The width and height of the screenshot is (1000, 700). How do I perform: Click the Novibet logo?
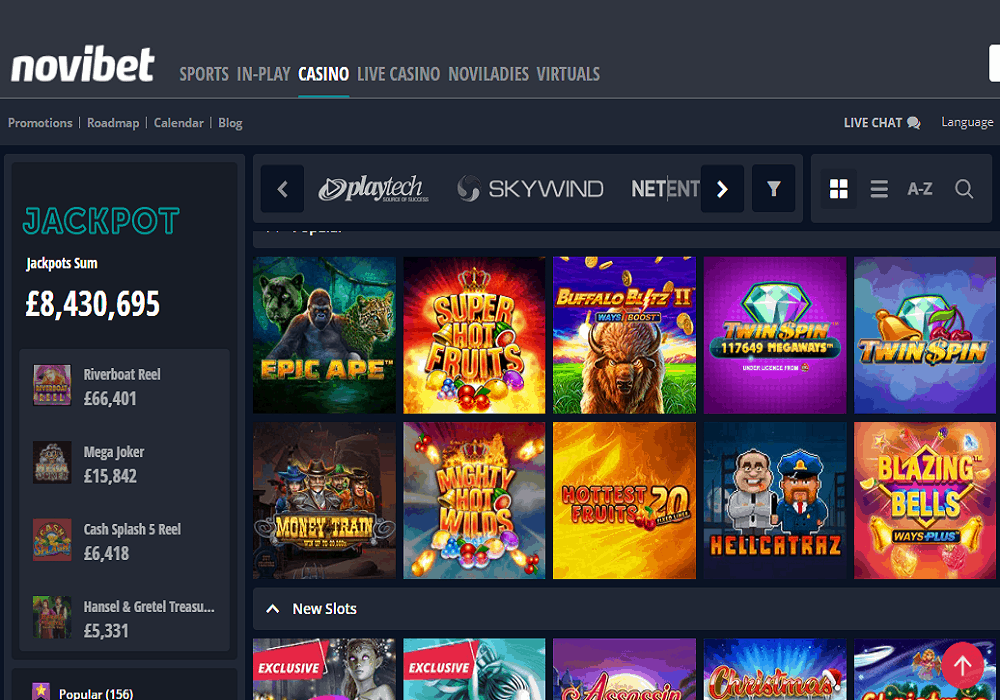(x=82, y=64)
